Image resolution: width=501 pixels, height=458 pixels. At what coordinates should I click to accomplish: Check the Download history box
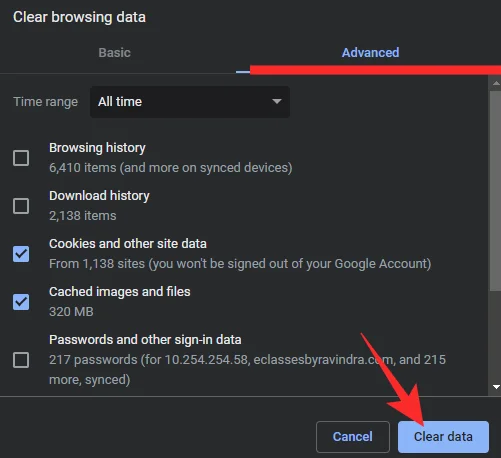coord(21,206)
